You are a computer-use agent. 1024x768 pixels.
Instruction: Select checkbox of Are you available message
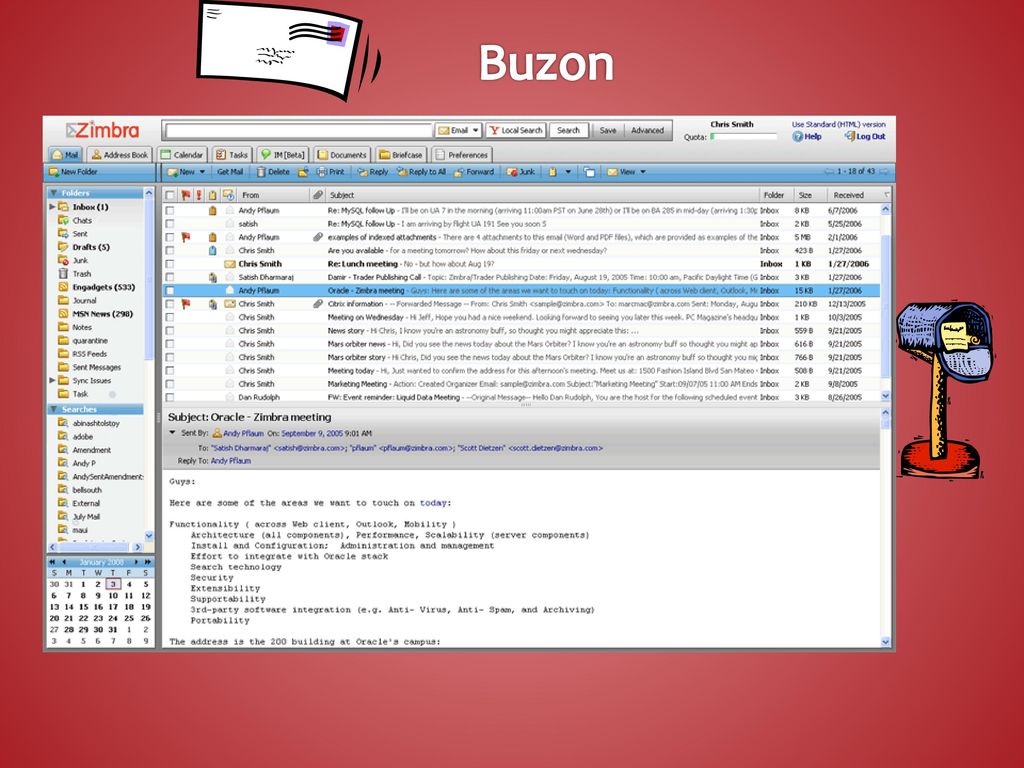(x=170, y=251)
